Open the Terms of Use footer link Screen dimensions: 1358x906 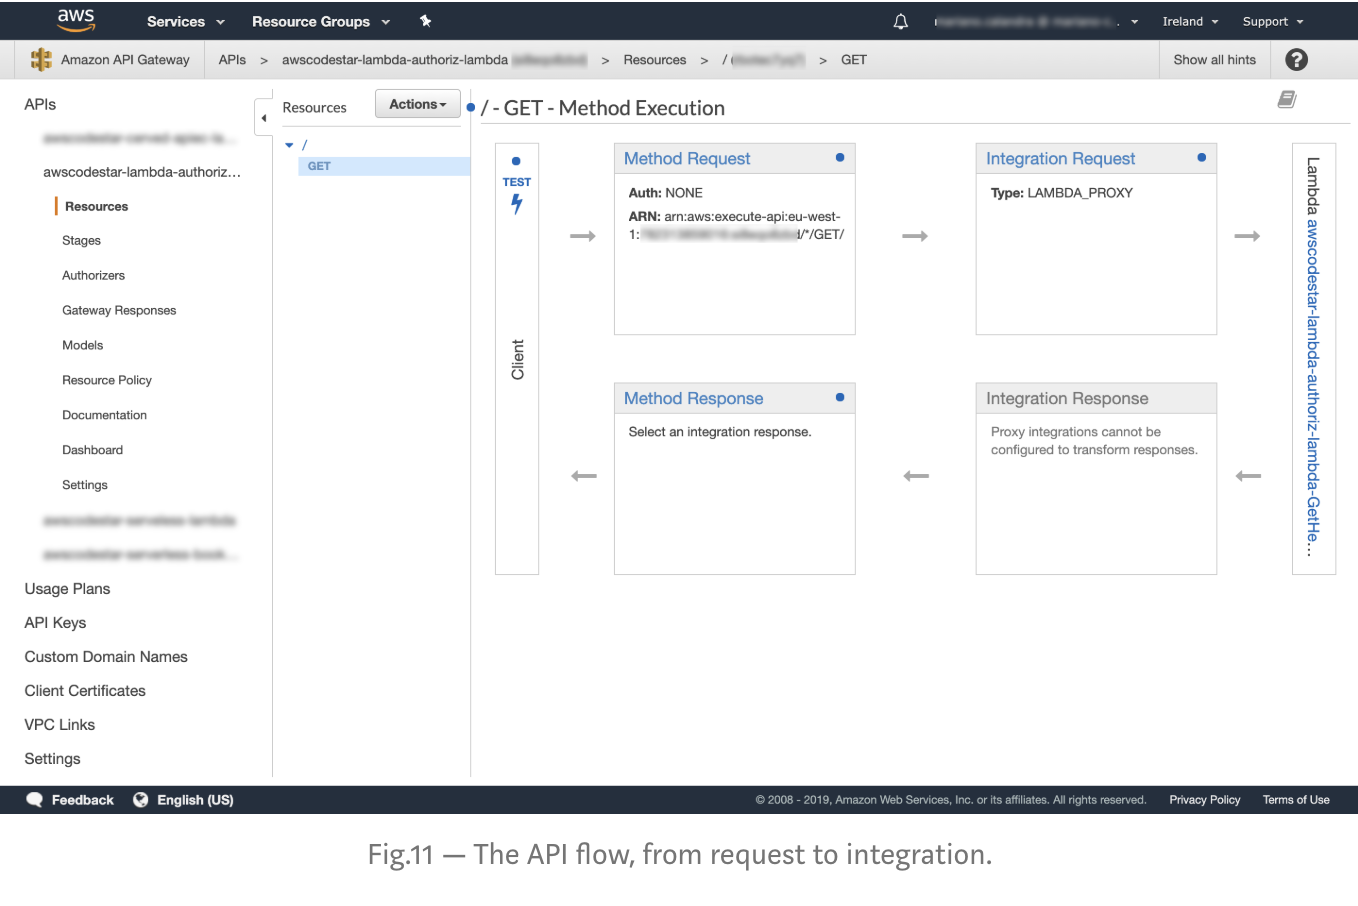tap(1296, 800)
